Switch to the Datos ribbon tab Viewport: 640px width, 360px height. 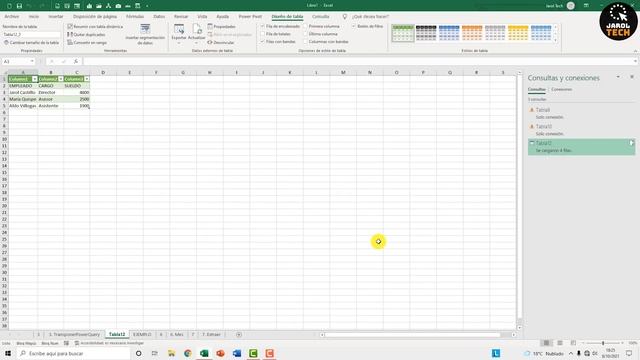point(159,16)
